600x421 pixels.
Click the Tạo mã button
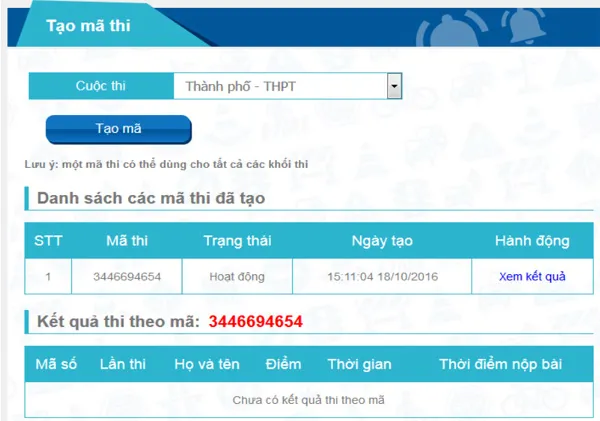[119, 129]
